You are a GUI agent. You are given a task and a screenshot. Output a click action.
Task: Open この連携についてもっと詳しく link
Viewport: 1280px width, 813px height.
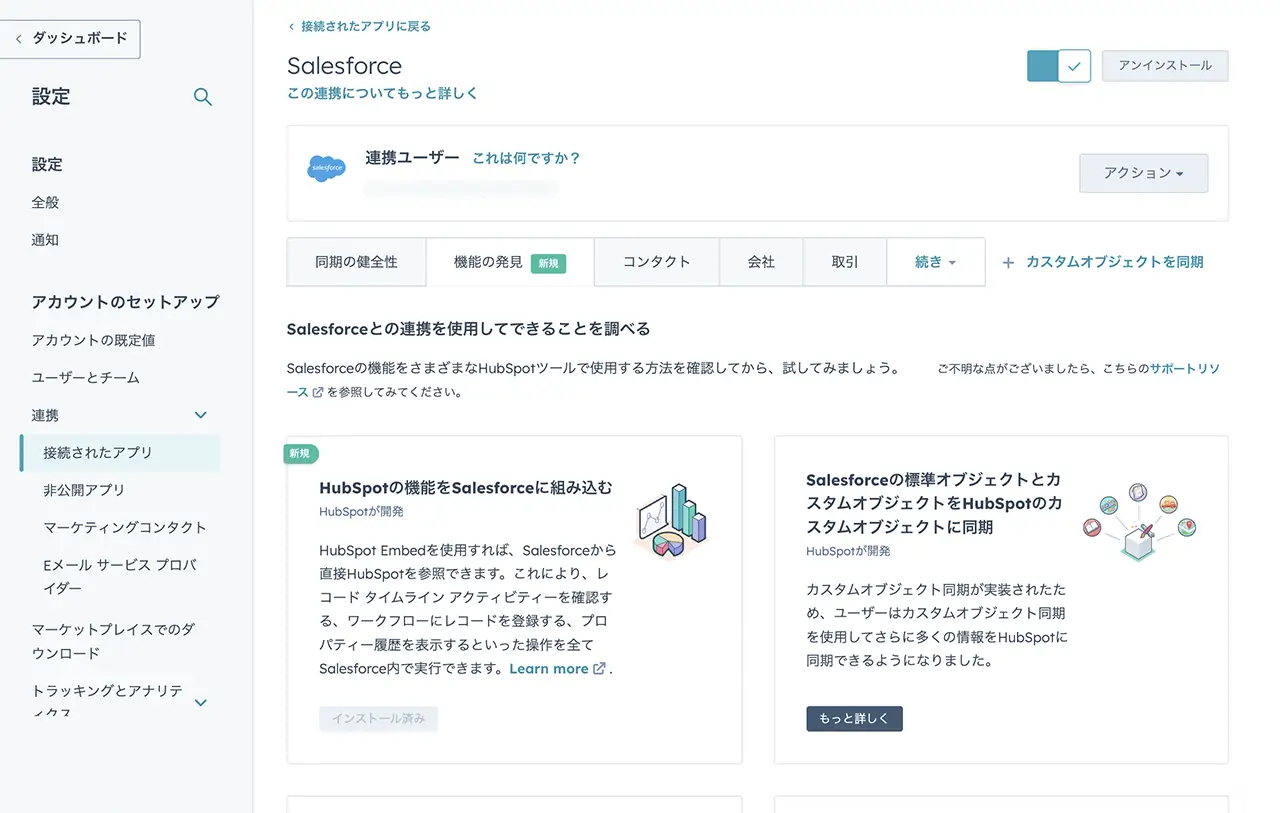pos(382,93)
